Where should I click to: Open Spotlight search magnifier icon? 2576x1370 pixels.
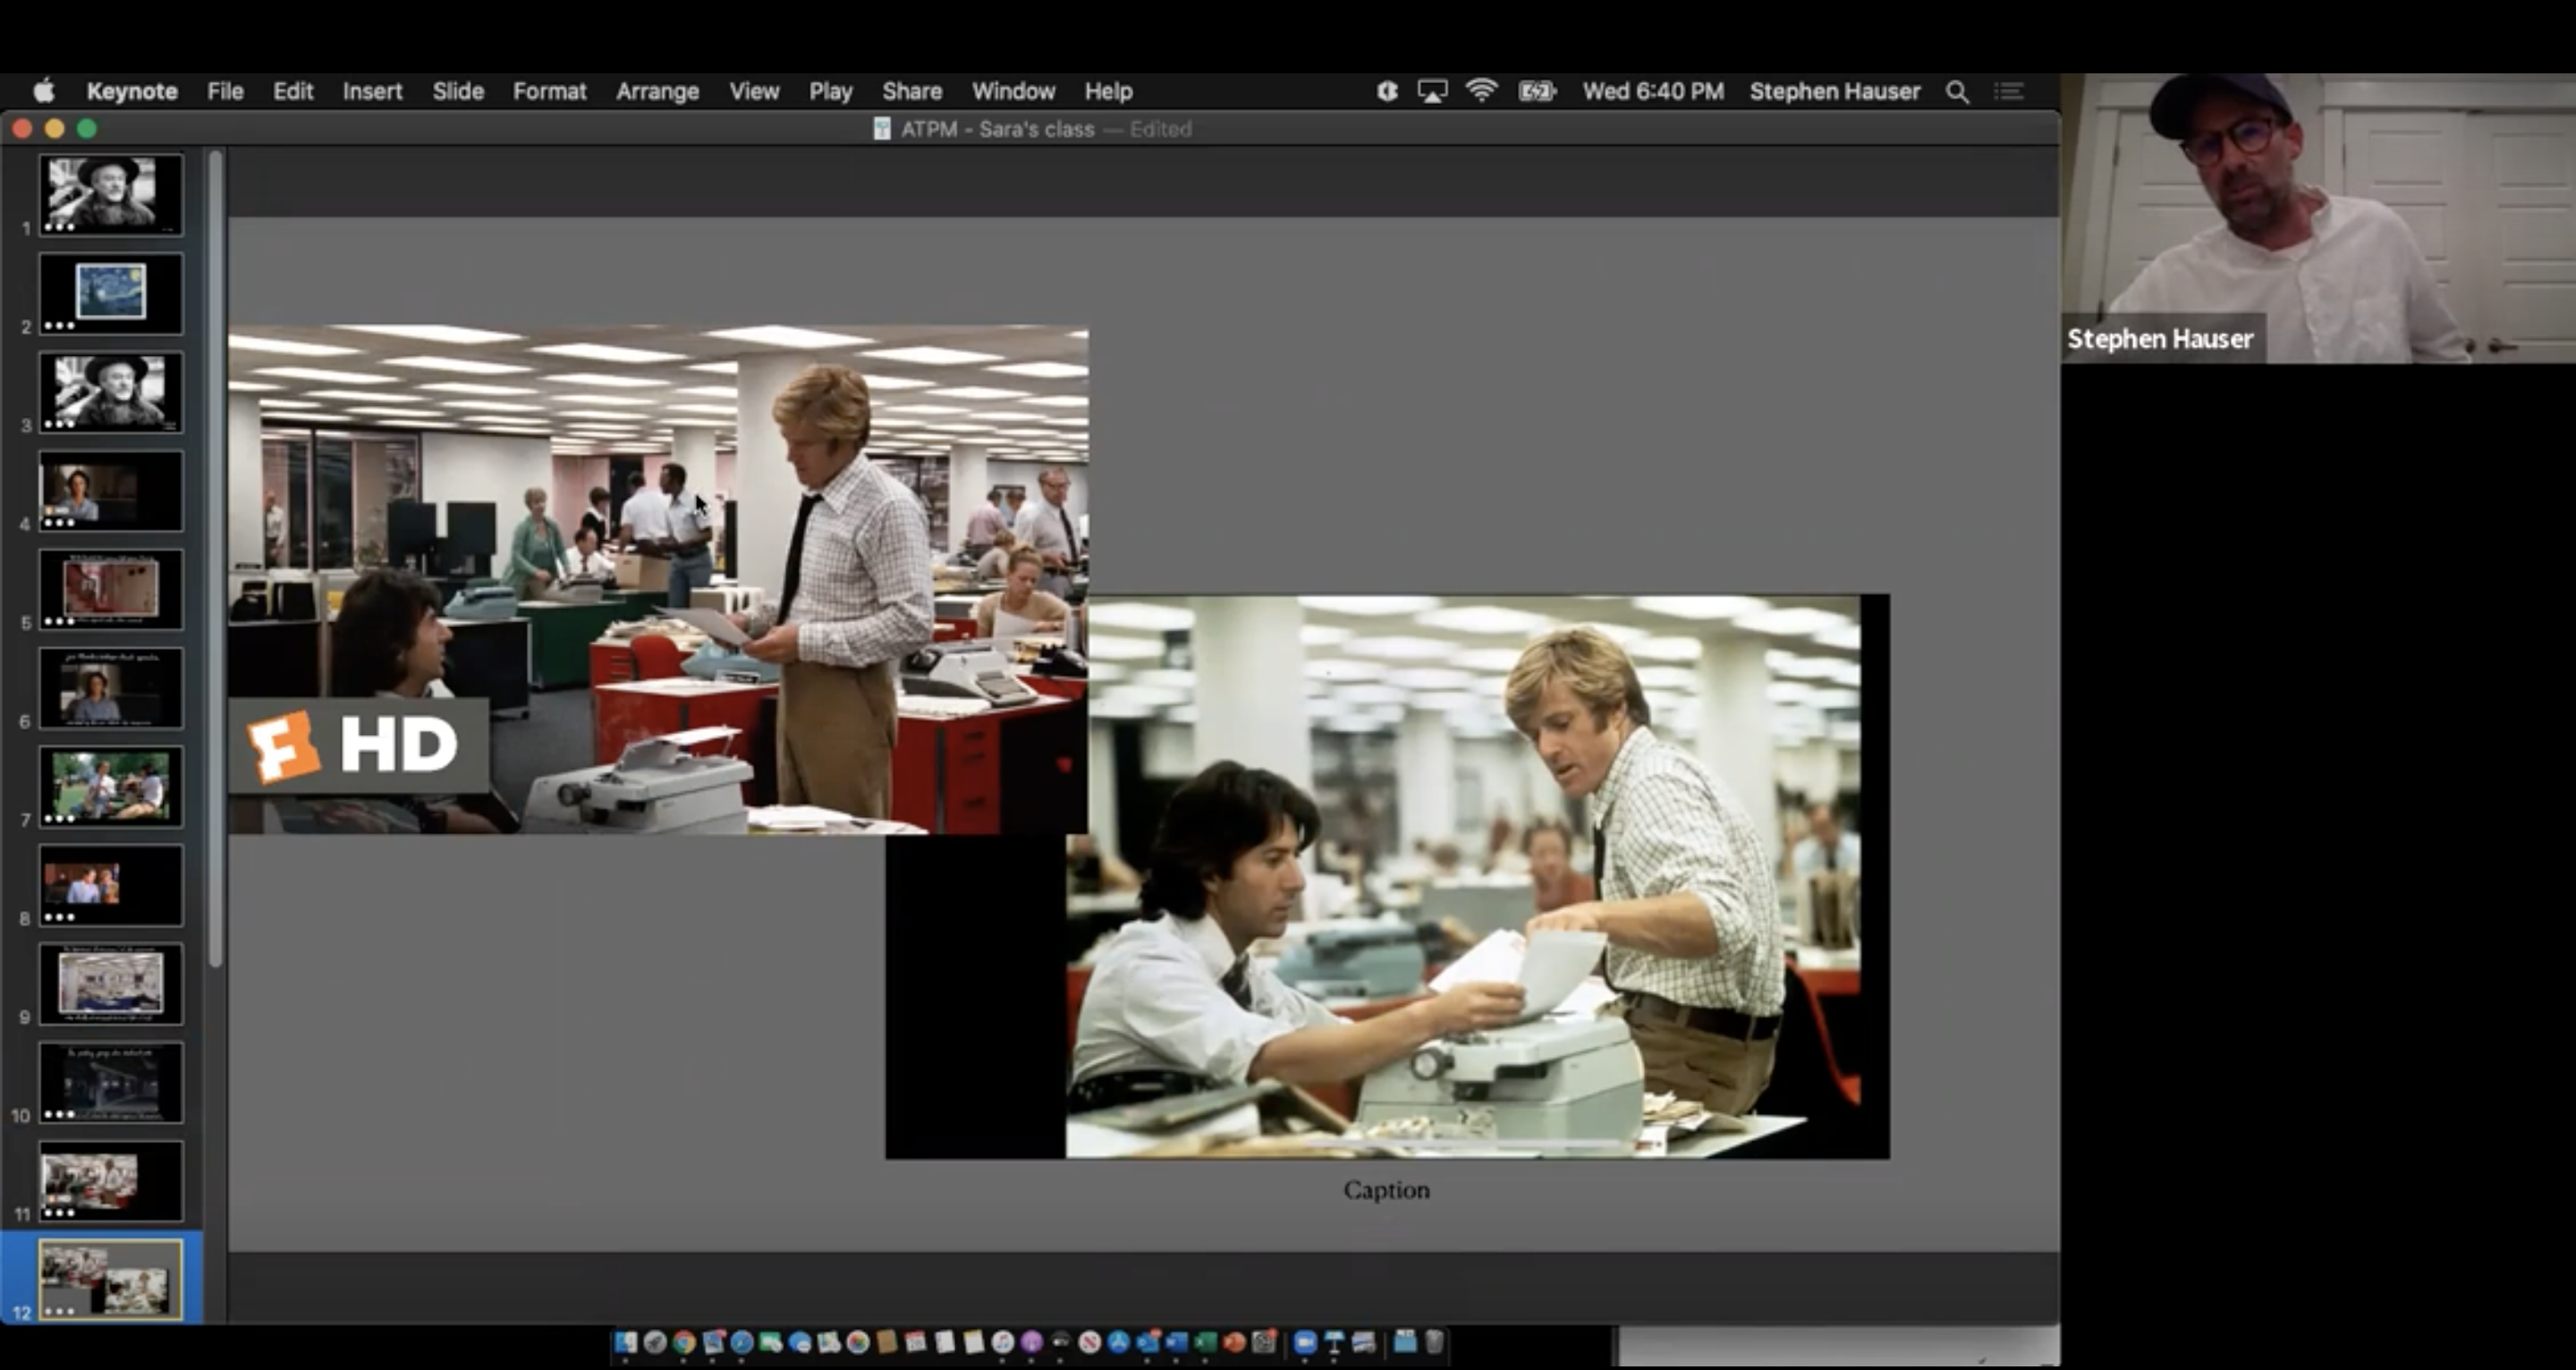[x=1957, y=92]
